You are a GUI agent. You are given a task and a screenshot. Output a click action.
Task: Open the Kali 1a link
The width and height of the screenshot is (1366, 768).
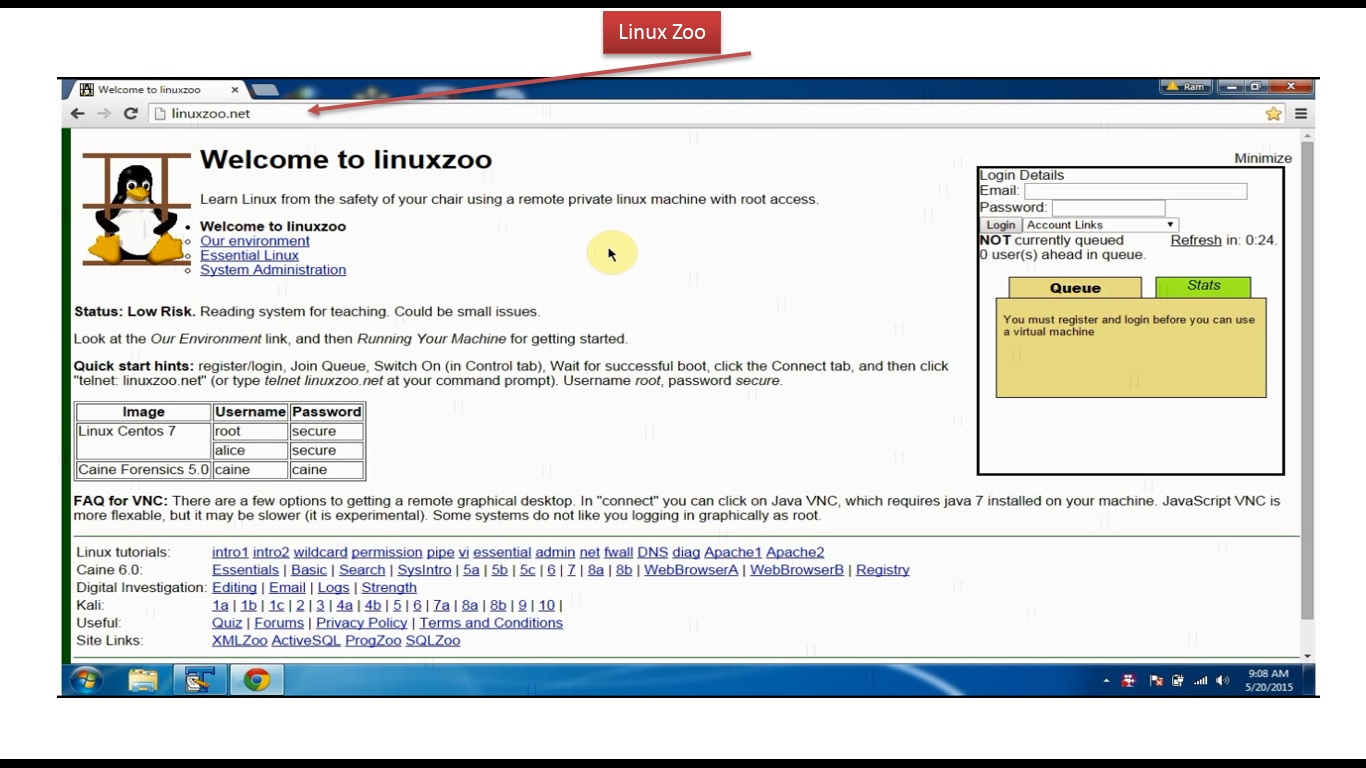tap(220, 605)
